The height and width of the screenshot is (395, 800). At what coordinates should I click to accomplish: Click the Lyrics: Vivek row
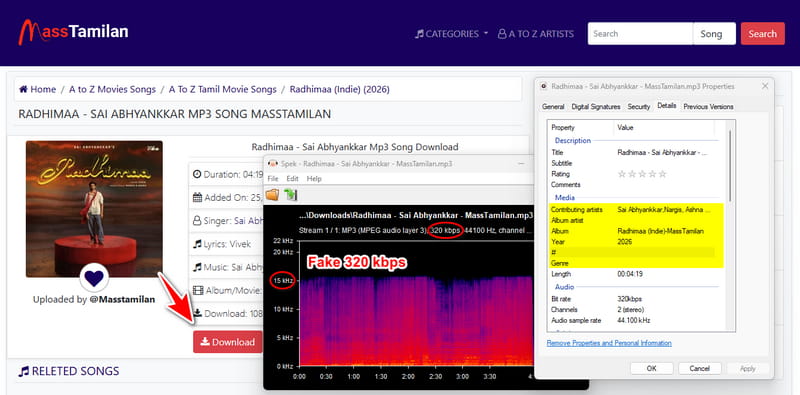click(x=226, y=244)
